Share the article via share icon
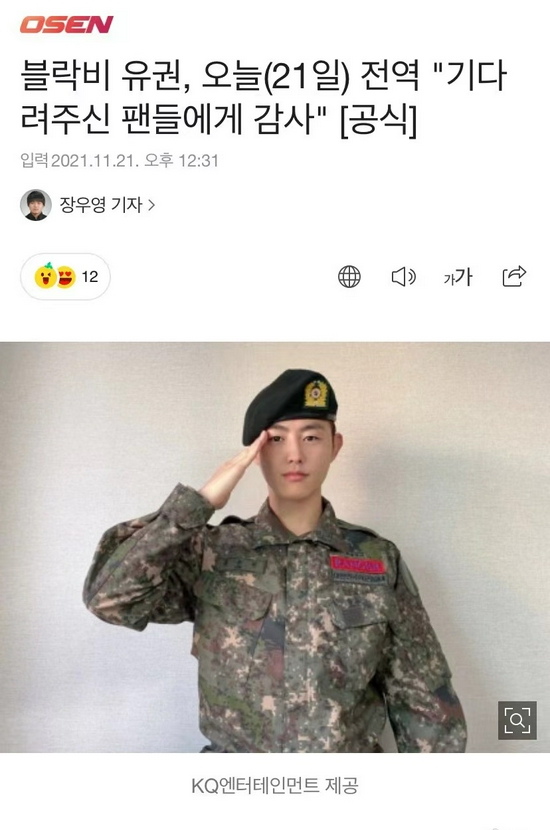Screen dimensions: 550x830 514,276
